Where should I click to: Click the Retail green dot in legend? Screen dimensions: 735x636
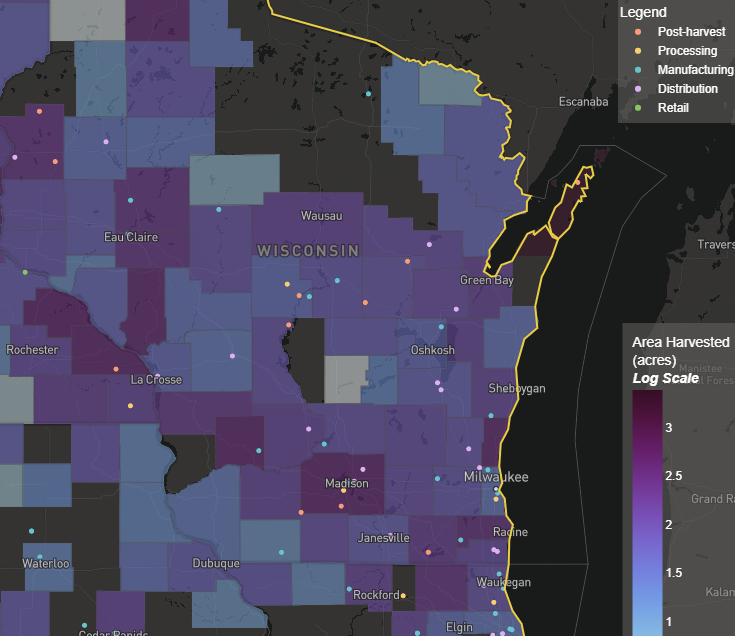(638, 108)
